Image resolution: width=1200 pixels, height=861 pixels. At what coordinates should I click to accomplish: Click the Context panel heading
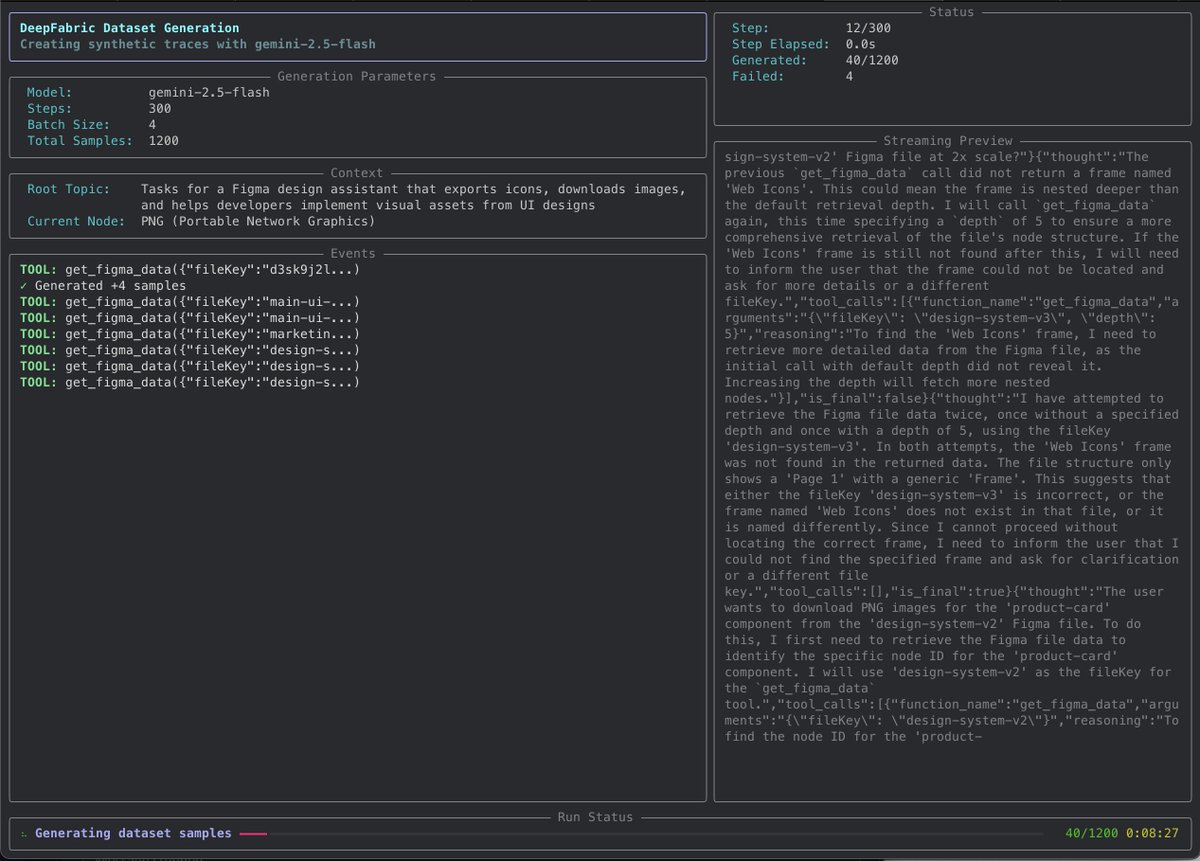pyautogui.click(x=356, y=173)
